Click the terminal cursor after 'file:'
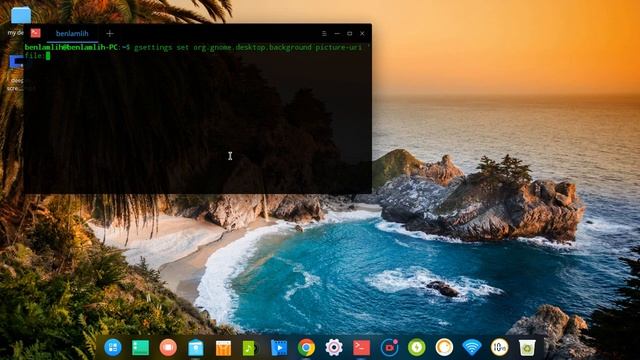 click(x=48, y=56)
